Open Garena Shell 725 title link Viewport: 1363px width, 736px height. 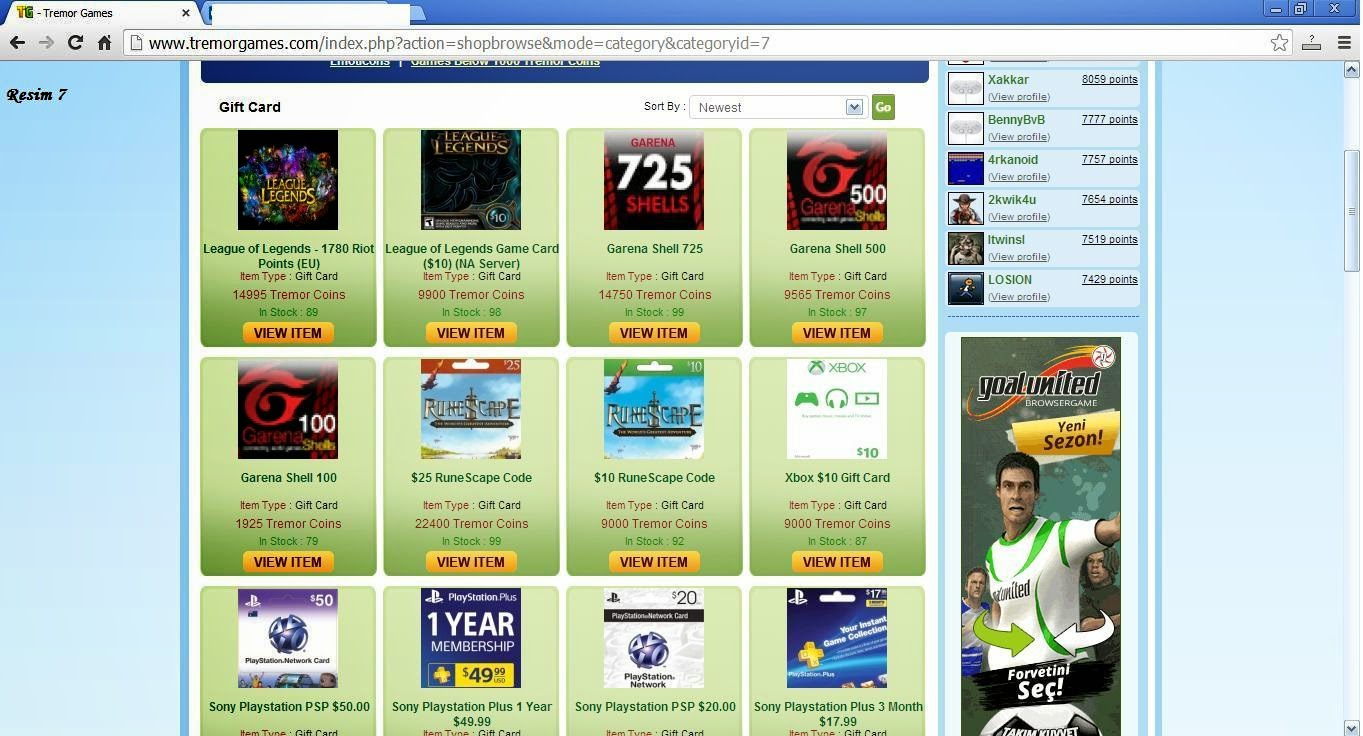coord(655,249)
